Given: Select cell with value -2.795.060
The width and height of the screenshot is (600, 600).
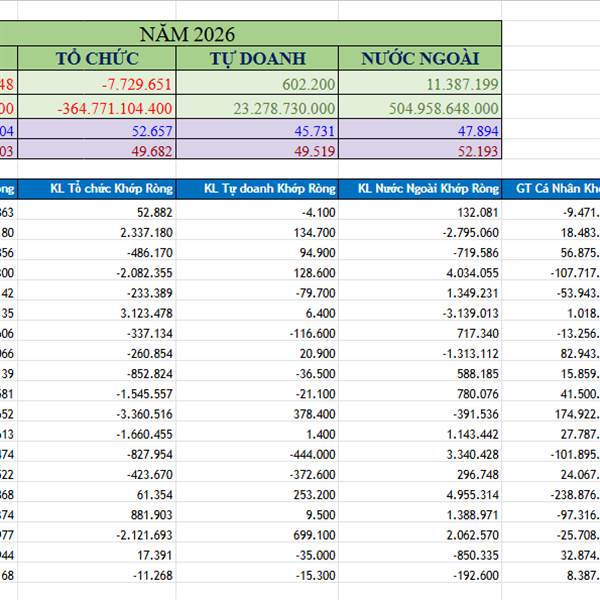Looking at the screenshot, I should coord(420,232).
